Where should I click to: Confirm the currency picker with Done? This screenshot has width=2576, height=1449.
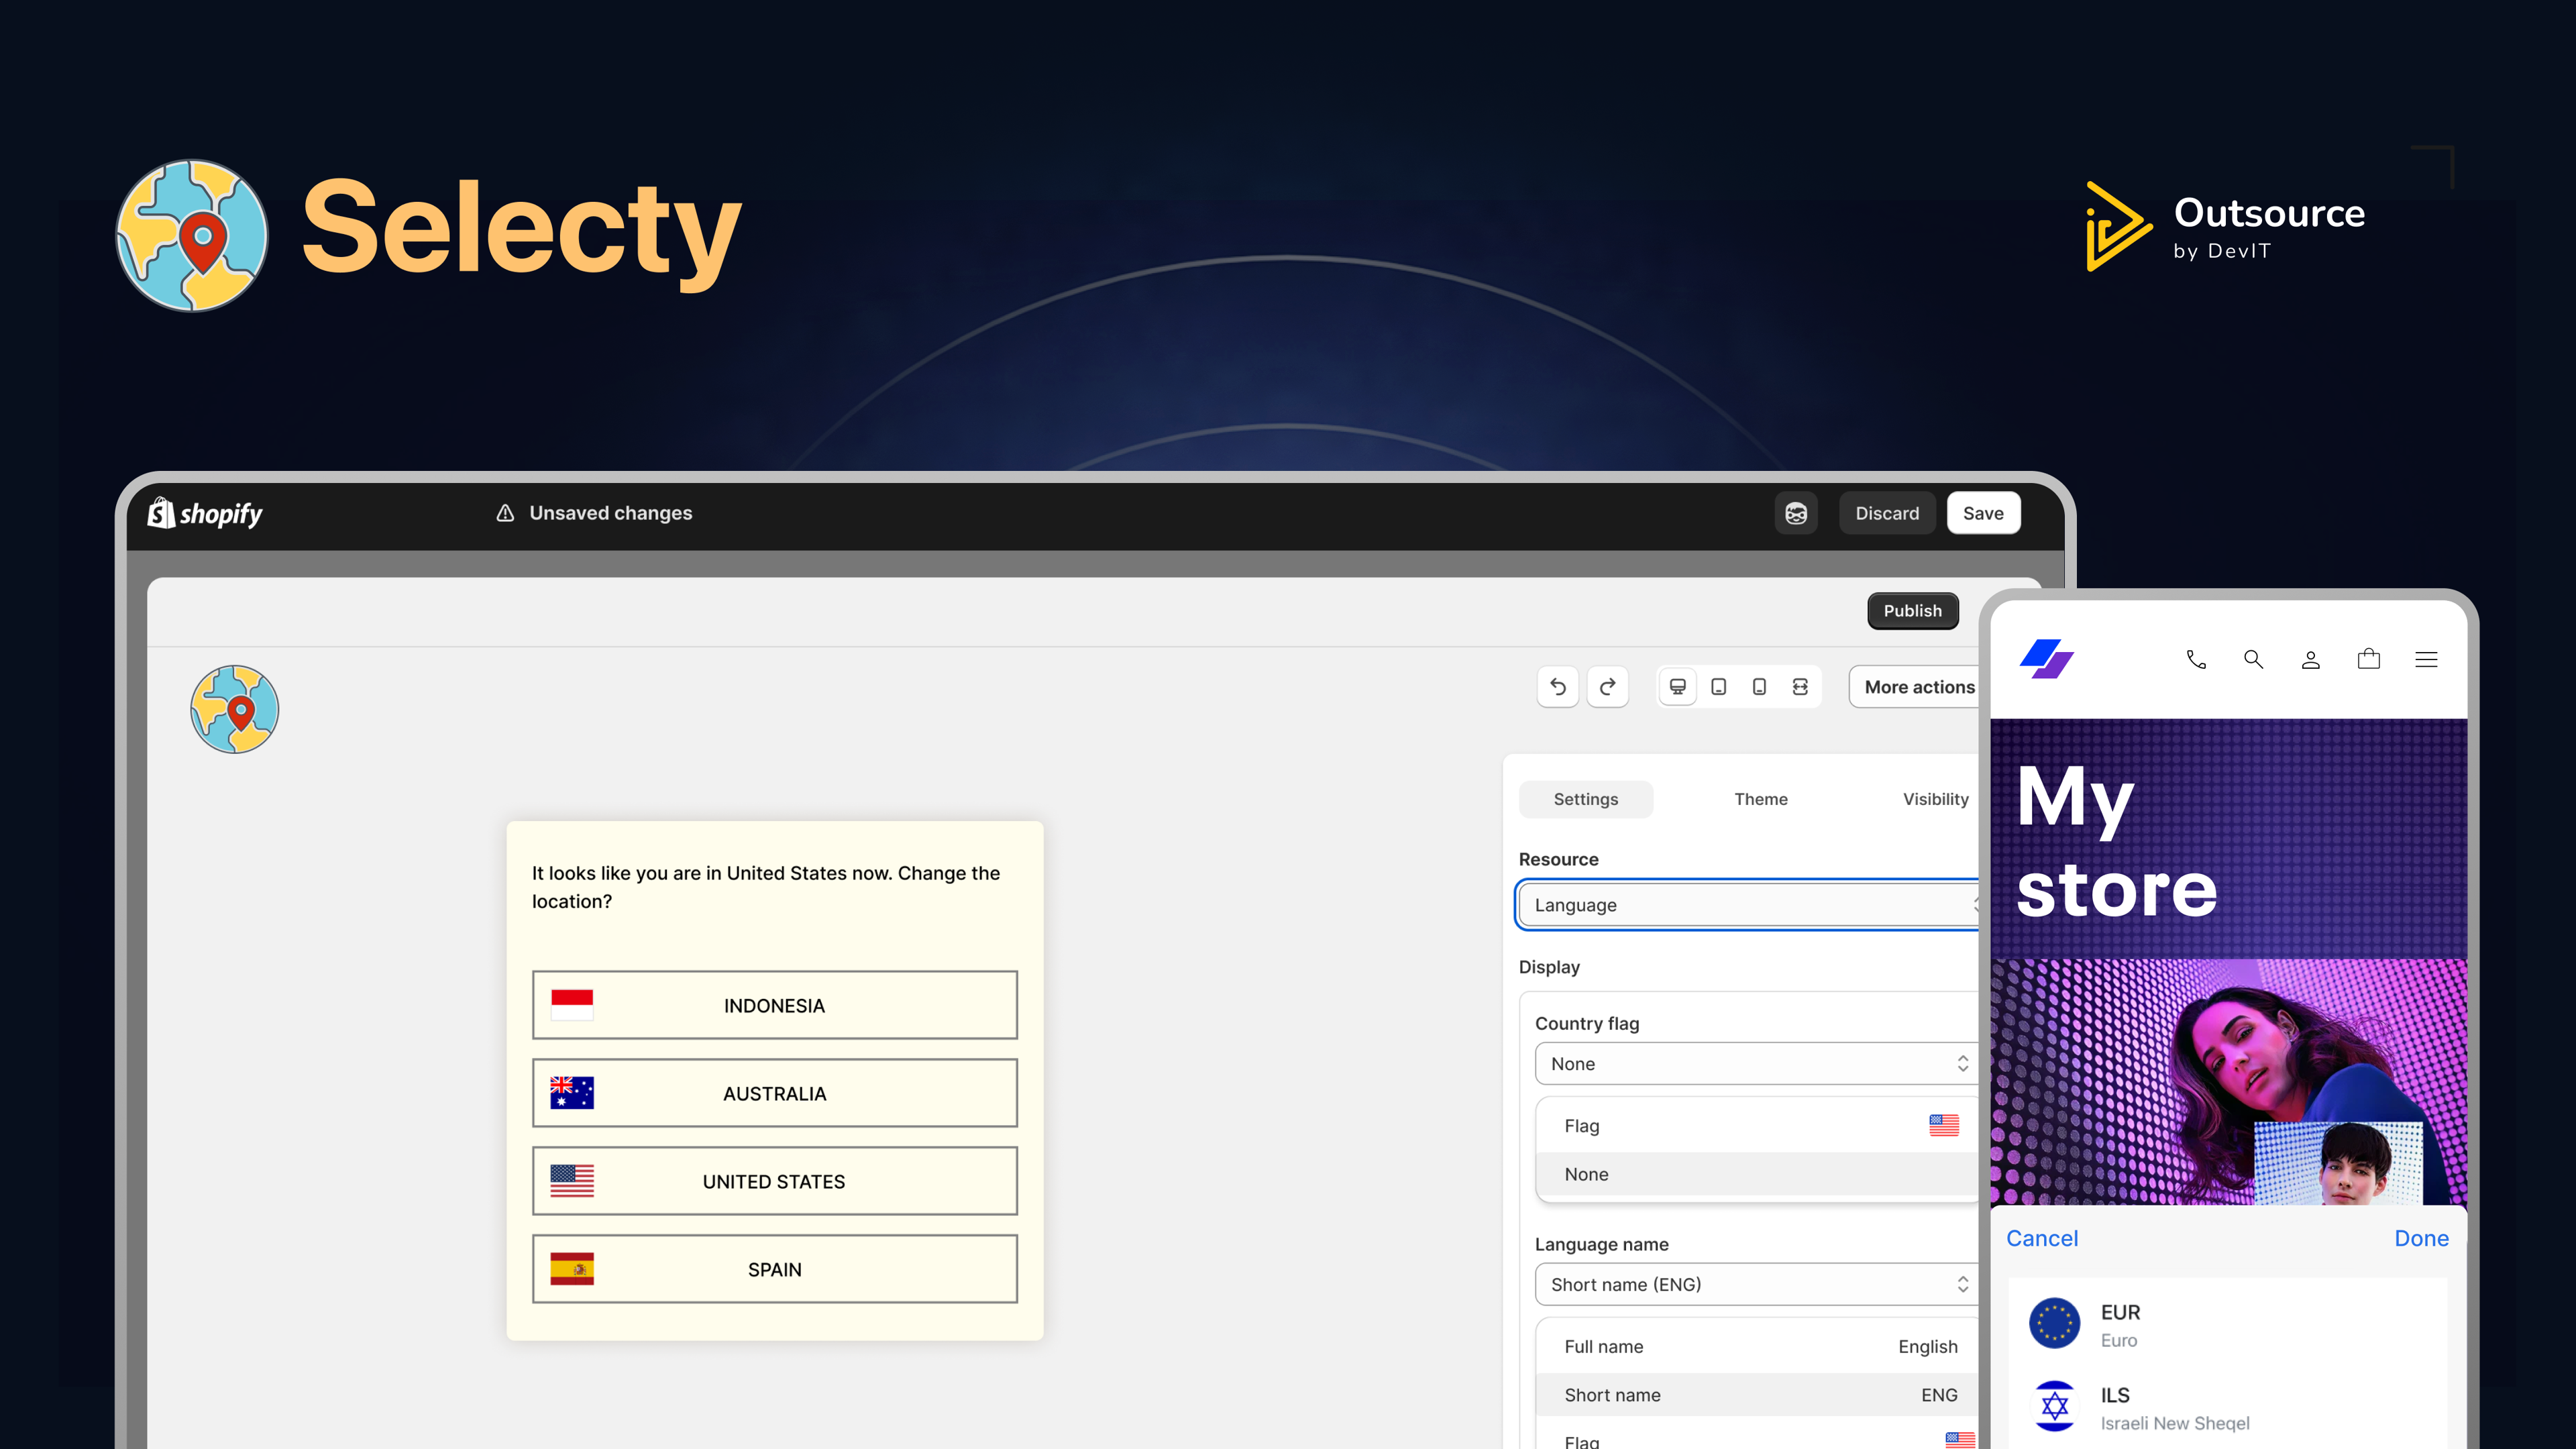tap(2421, 1238)
